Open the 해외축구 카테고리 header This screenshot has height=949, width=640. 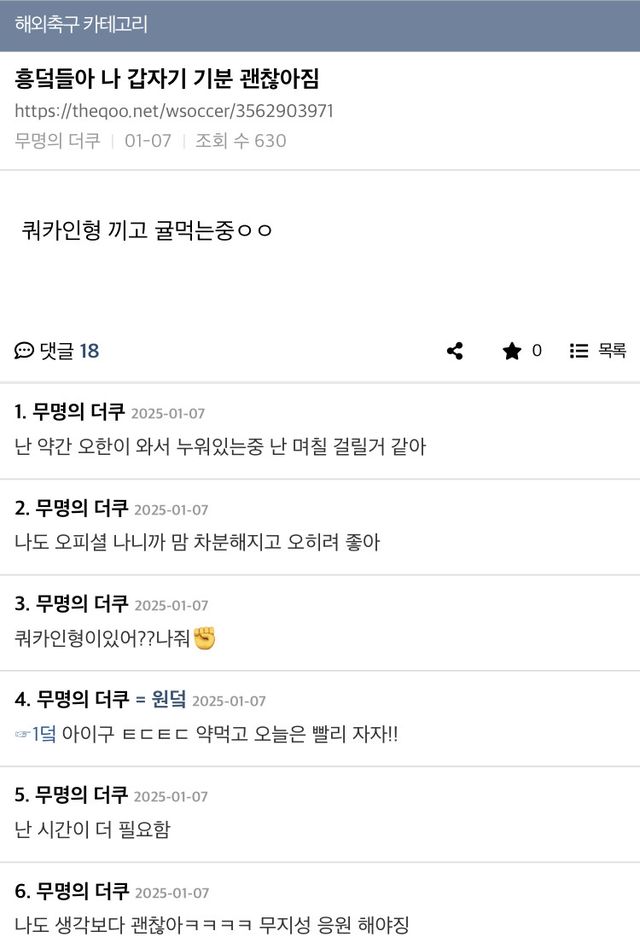[81, 25]
